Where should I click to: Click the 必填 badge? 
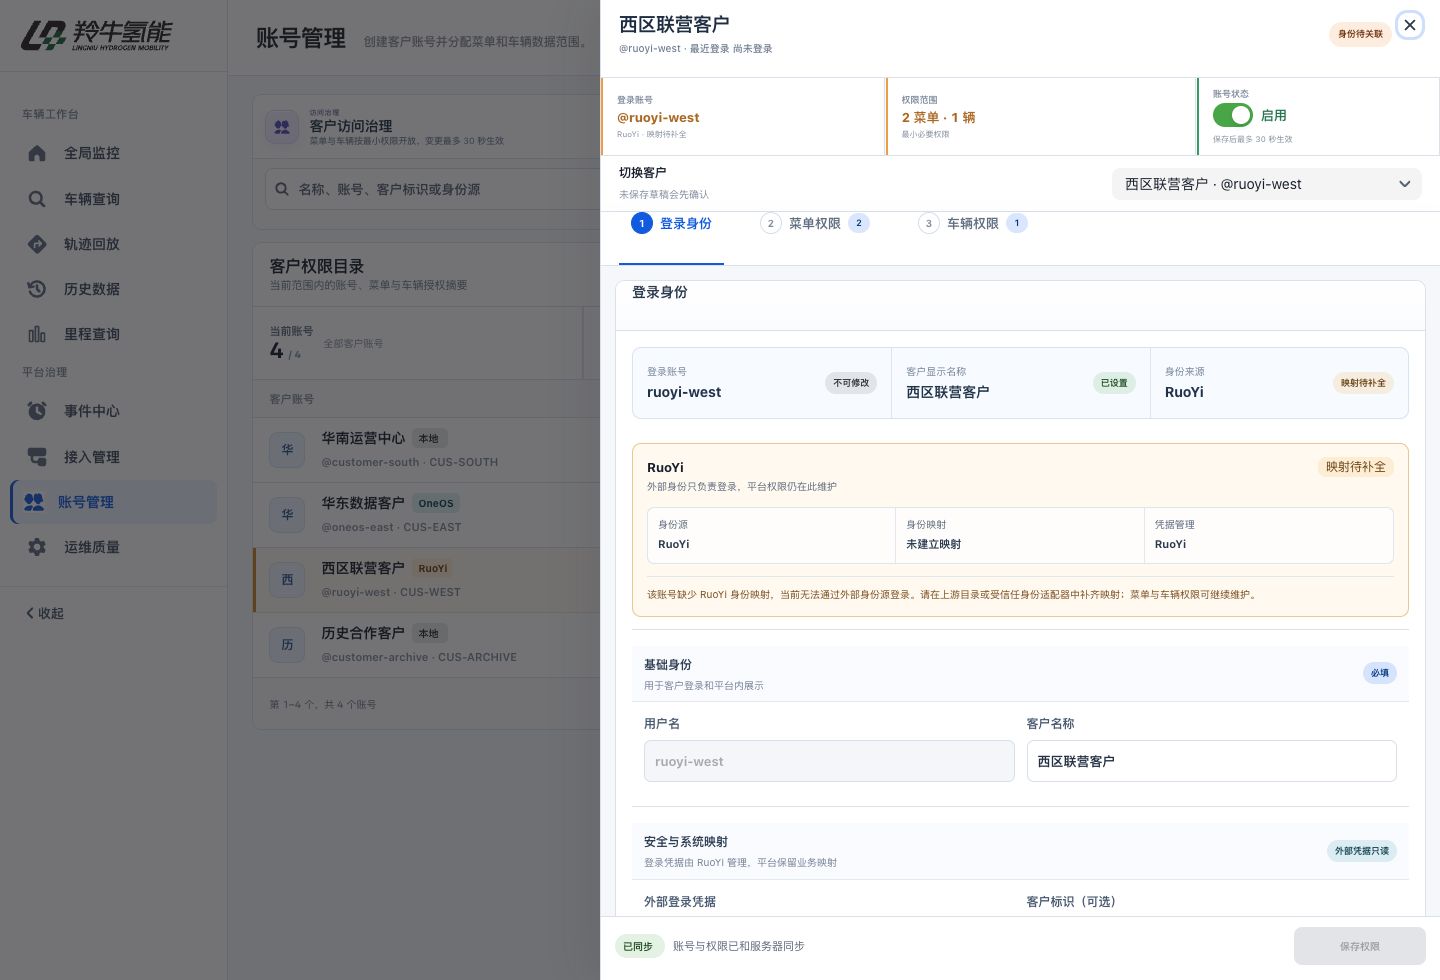(1380, 673)
